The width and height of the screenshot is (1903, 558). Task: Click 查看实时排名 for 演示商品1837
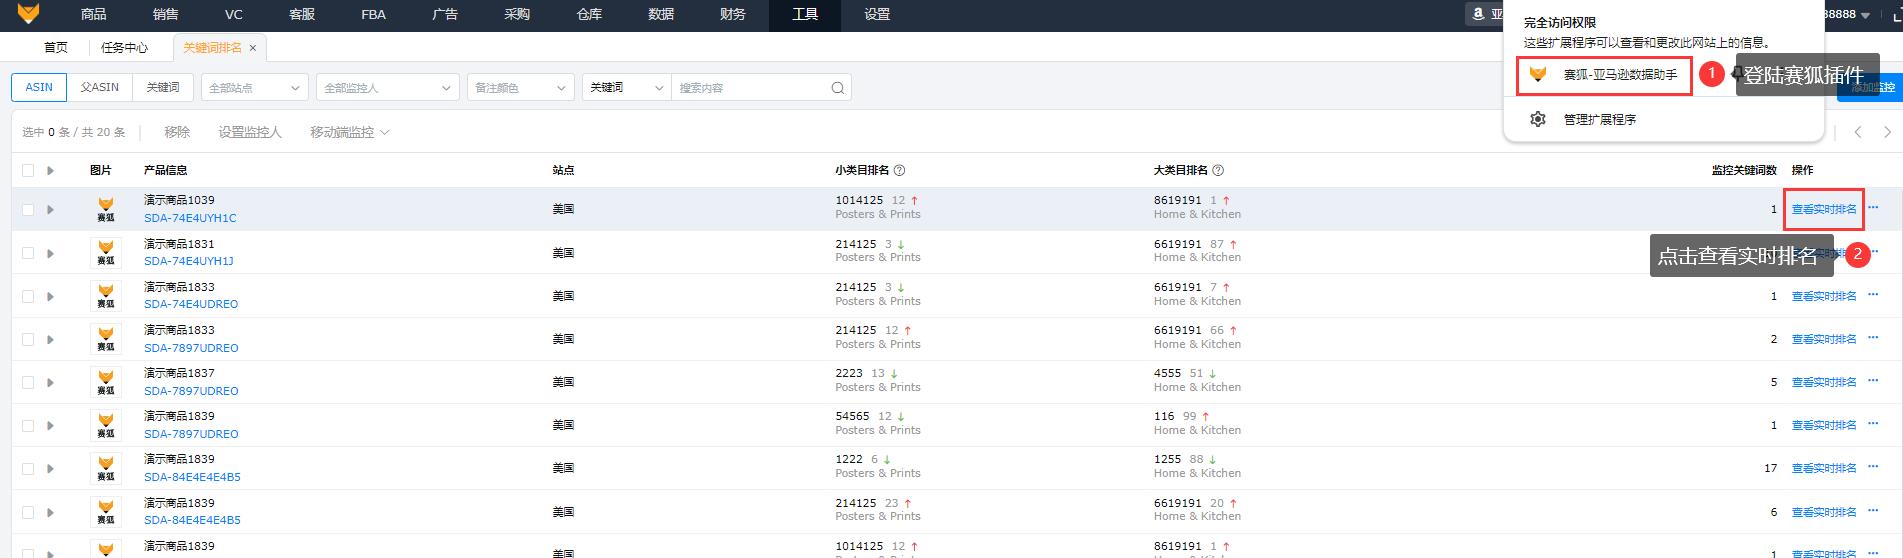pos(1823,382)
